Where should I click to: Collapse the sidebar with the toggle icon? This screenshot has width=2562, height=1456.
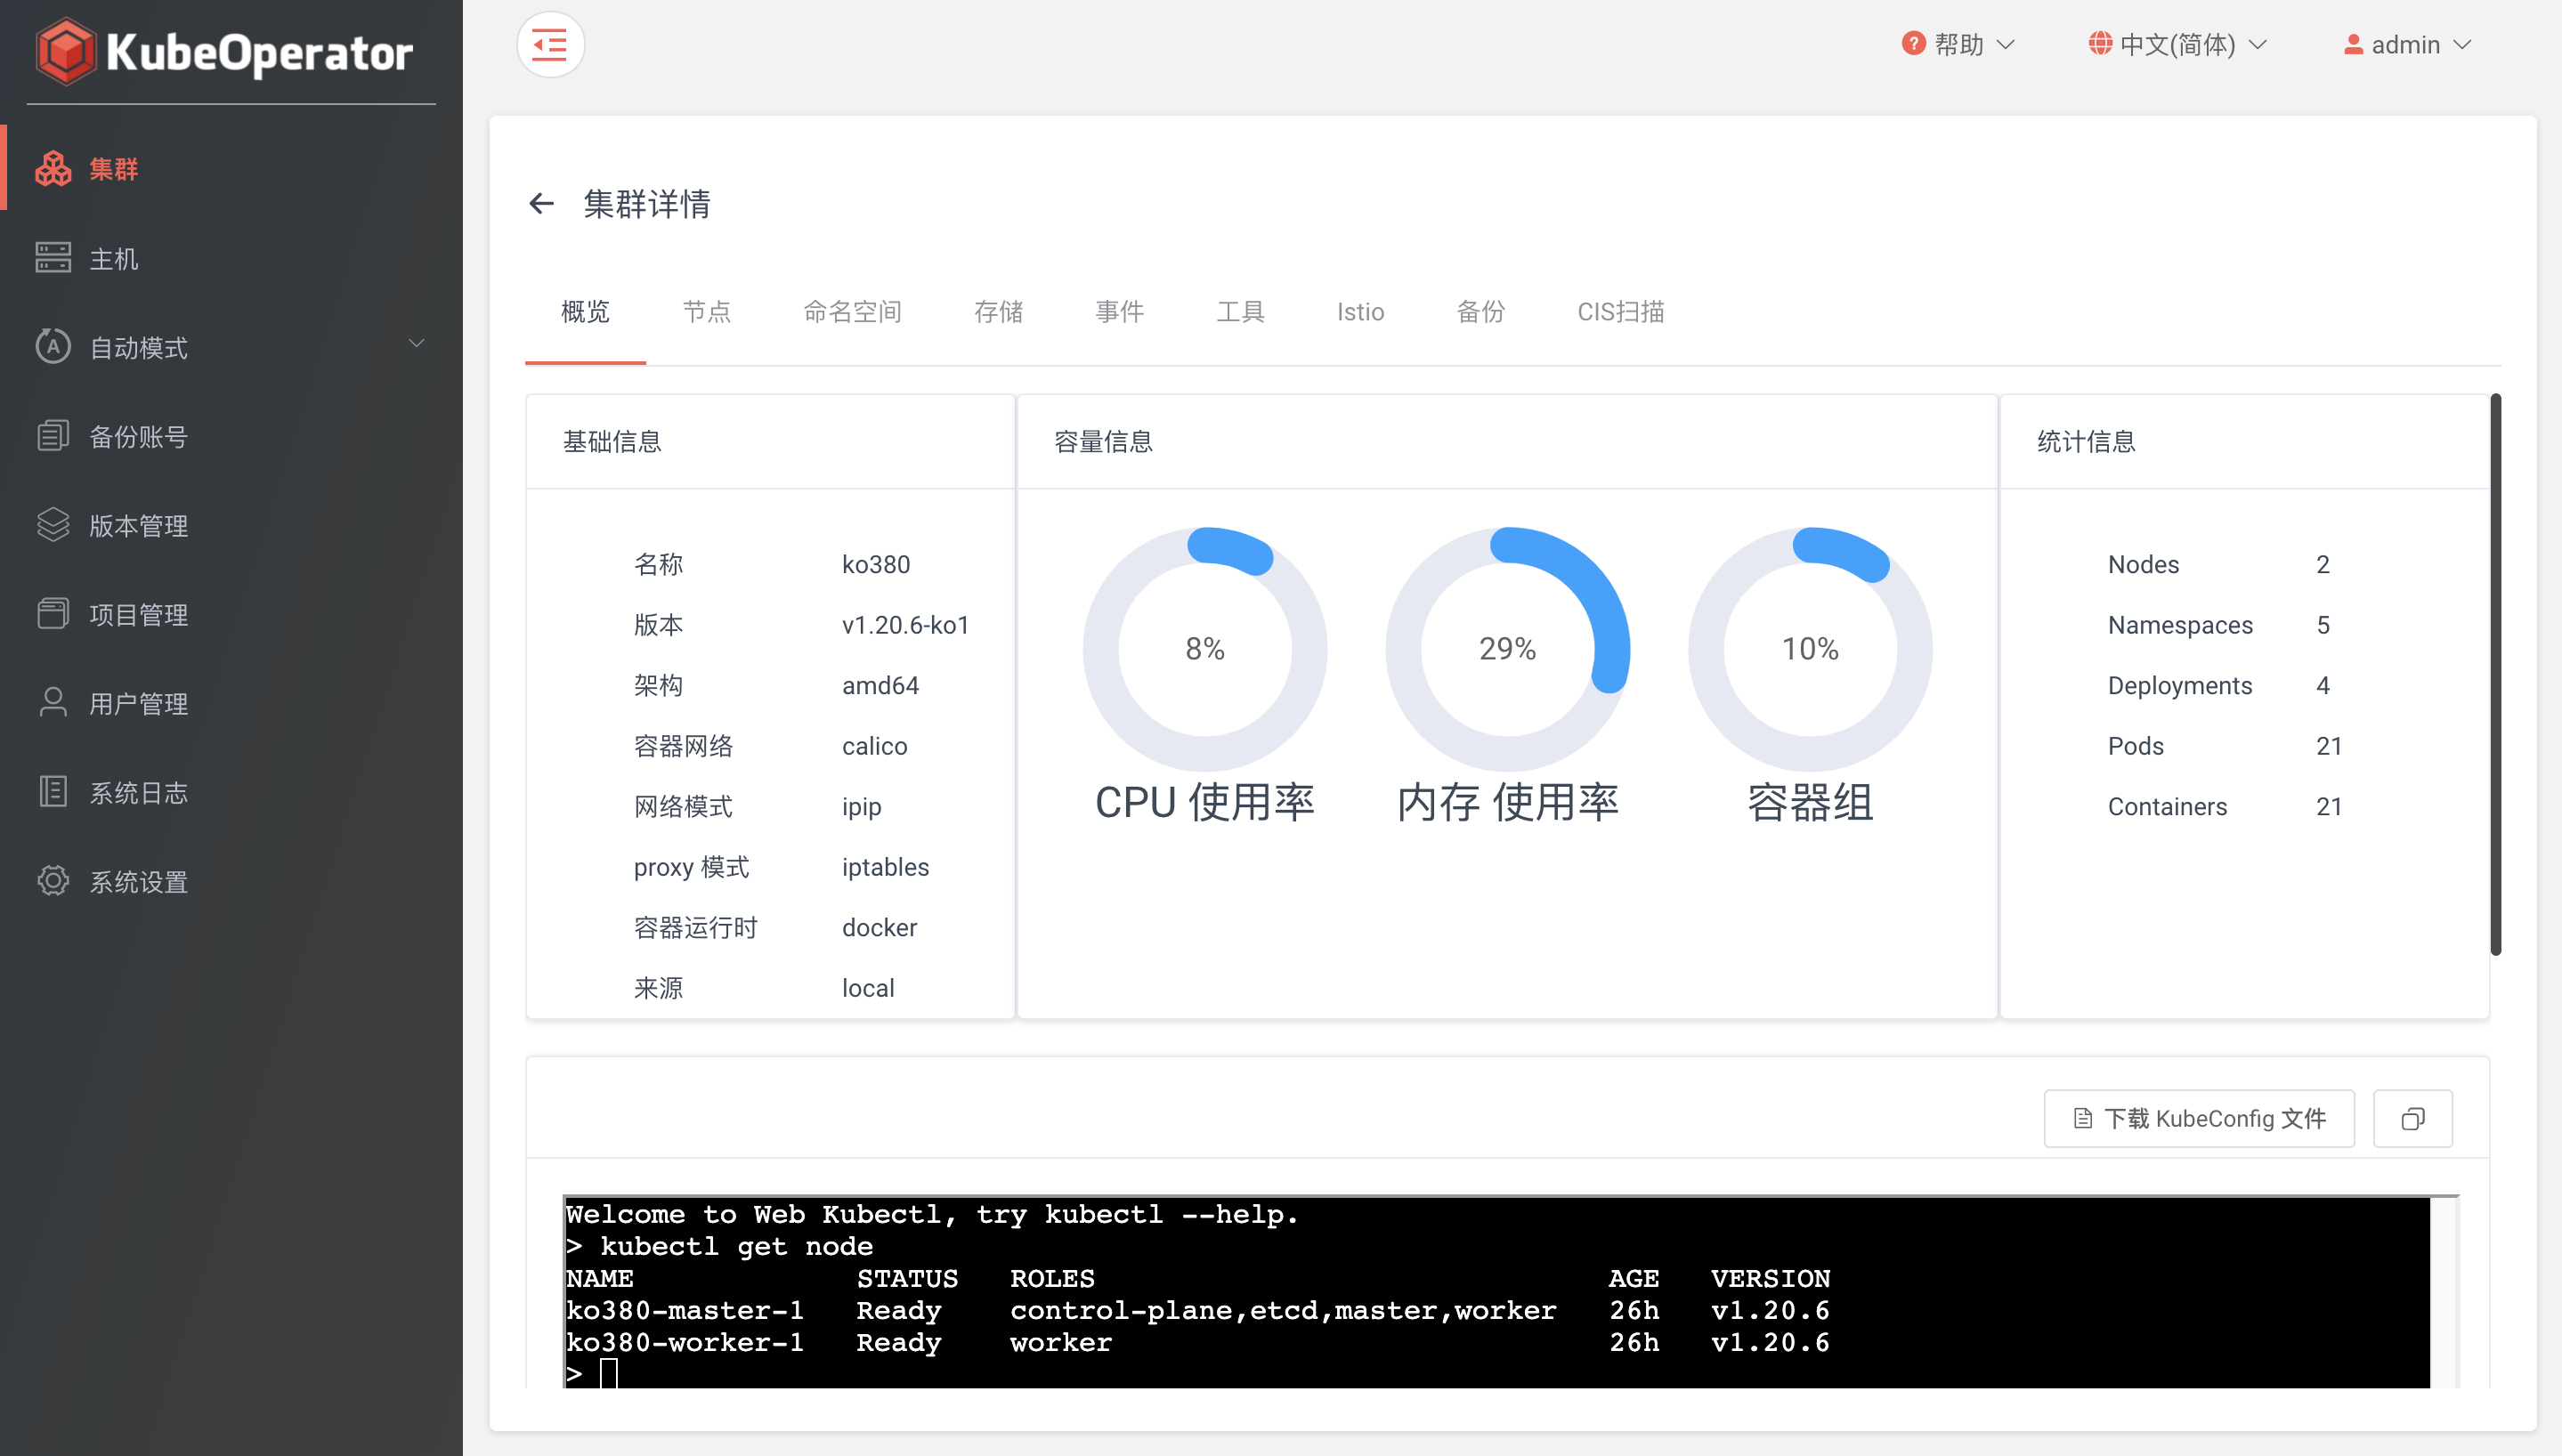(549, 44)
